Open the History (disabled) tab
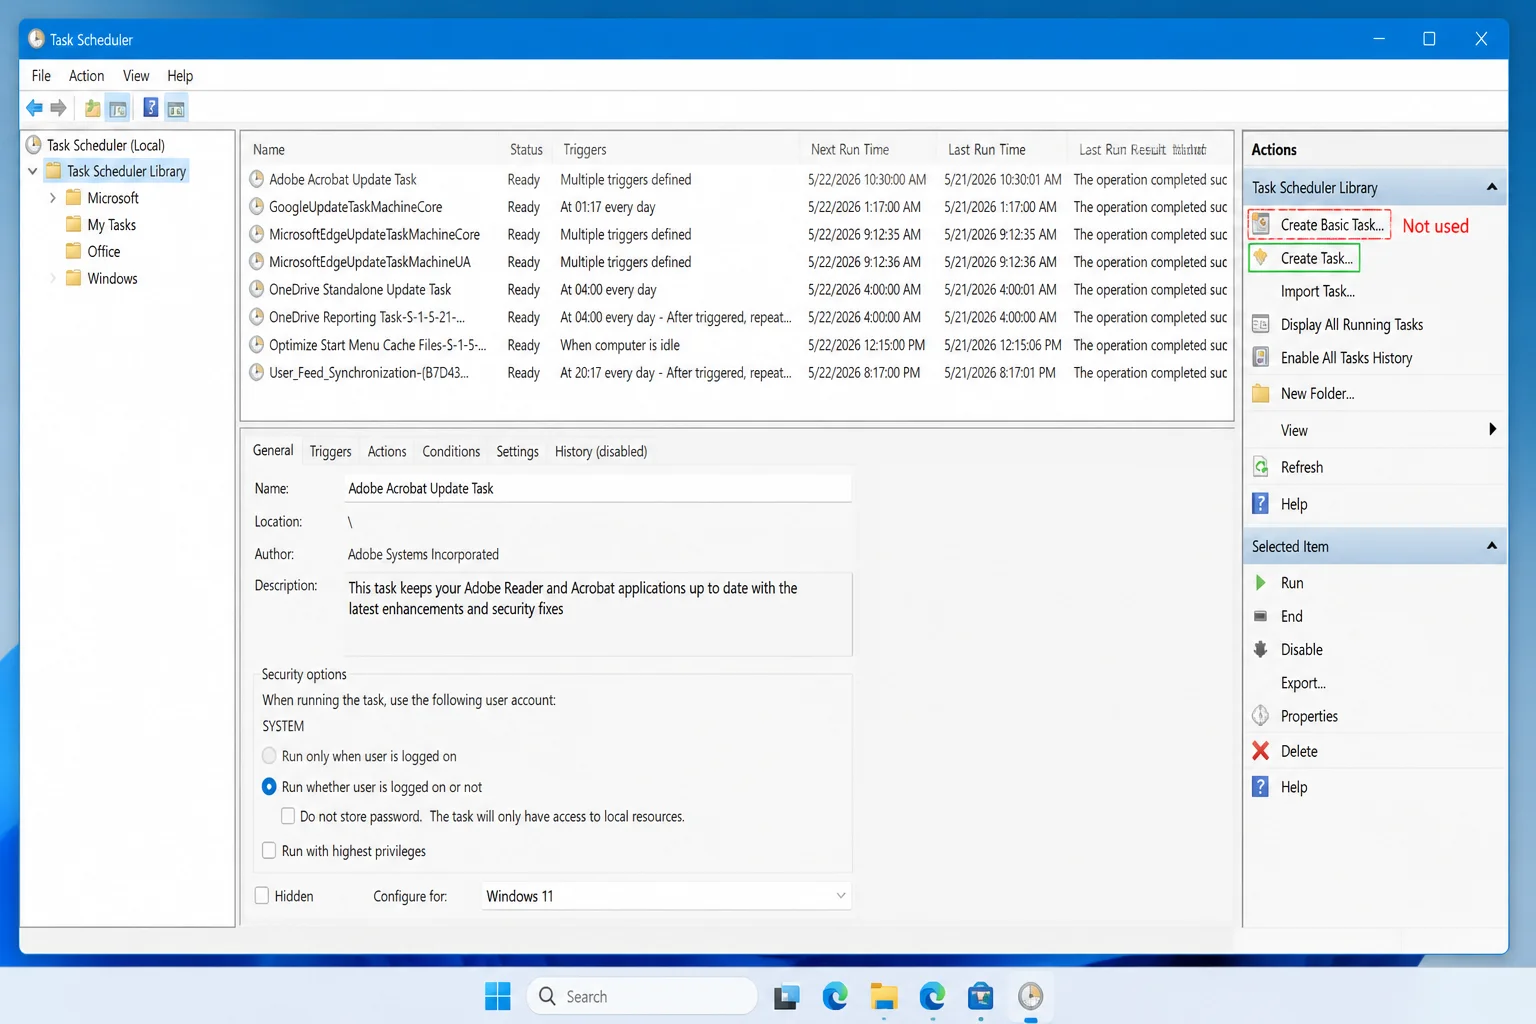1536x1024 pixels. 601,451
